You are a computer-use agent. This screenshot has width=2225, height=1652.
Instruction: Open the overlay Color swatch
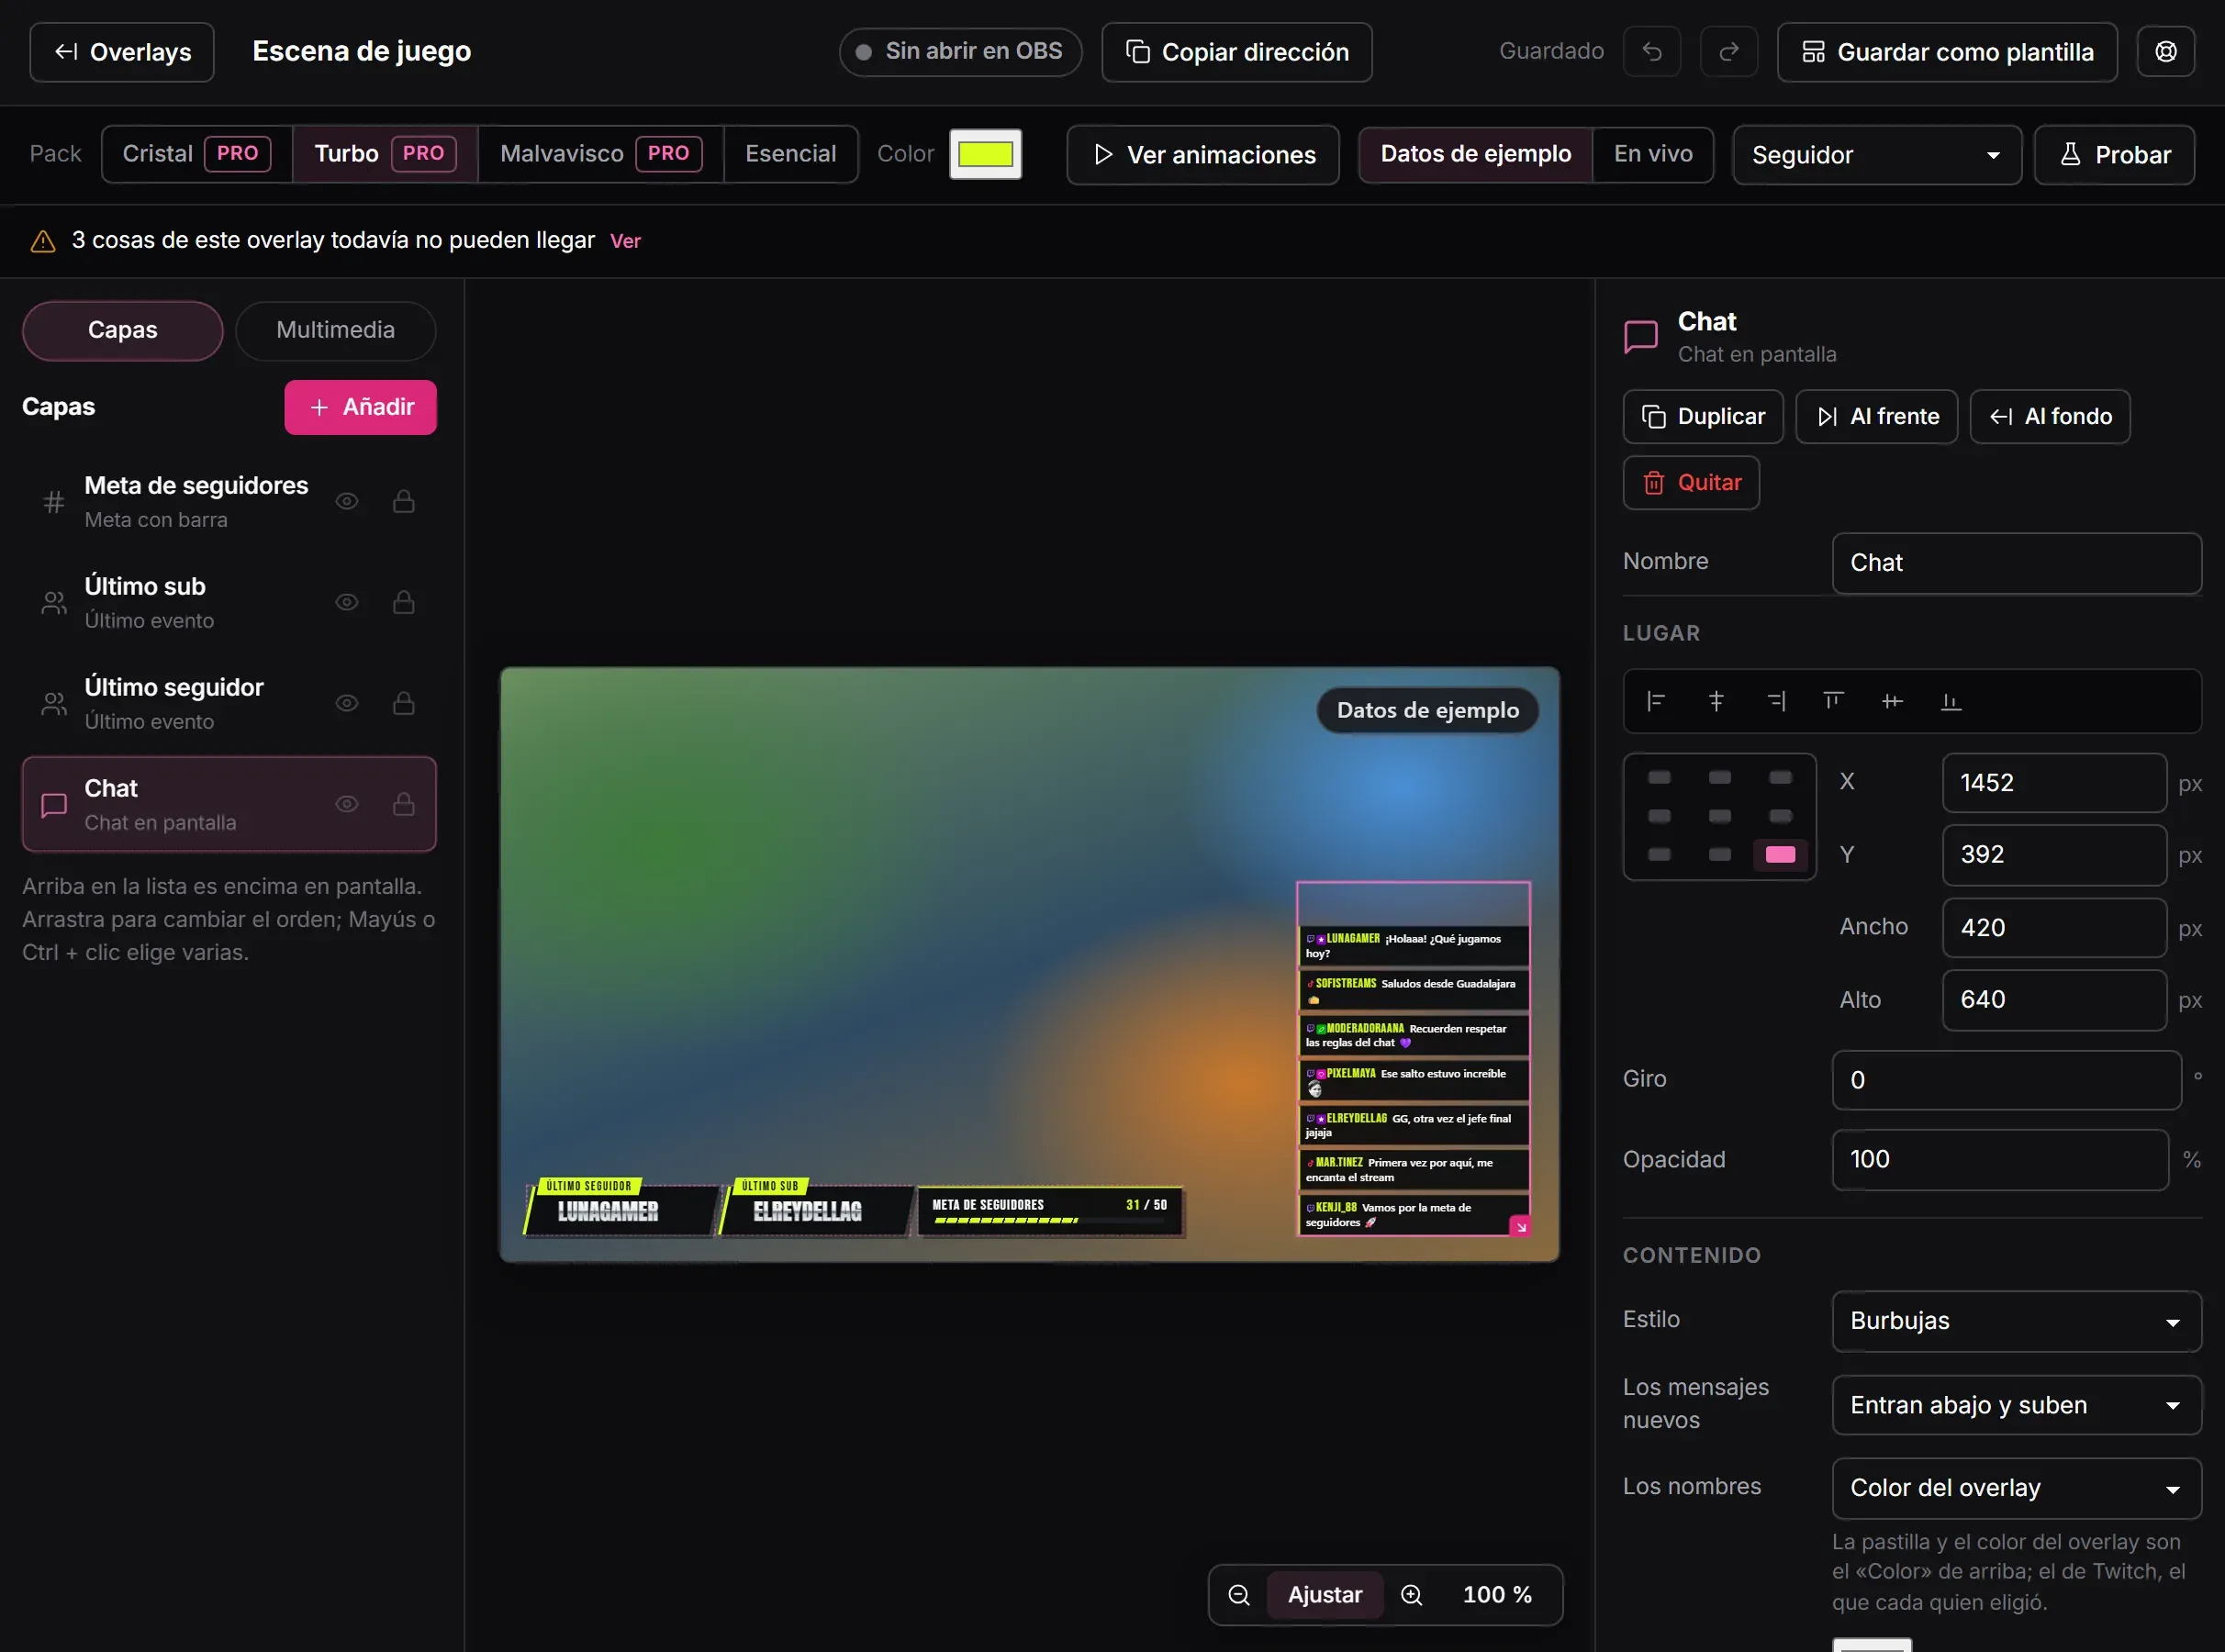point(985,154)
